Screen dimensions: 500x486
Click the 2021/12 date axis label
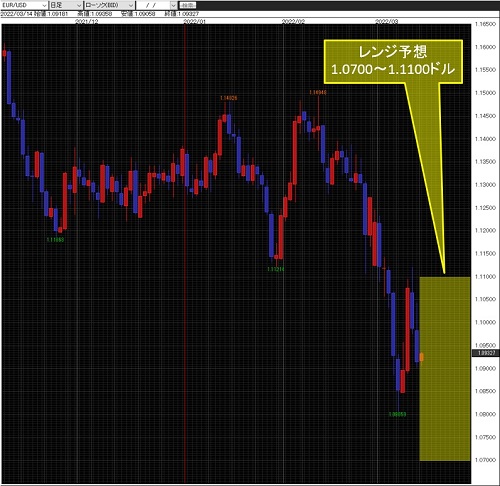[87, 21]
